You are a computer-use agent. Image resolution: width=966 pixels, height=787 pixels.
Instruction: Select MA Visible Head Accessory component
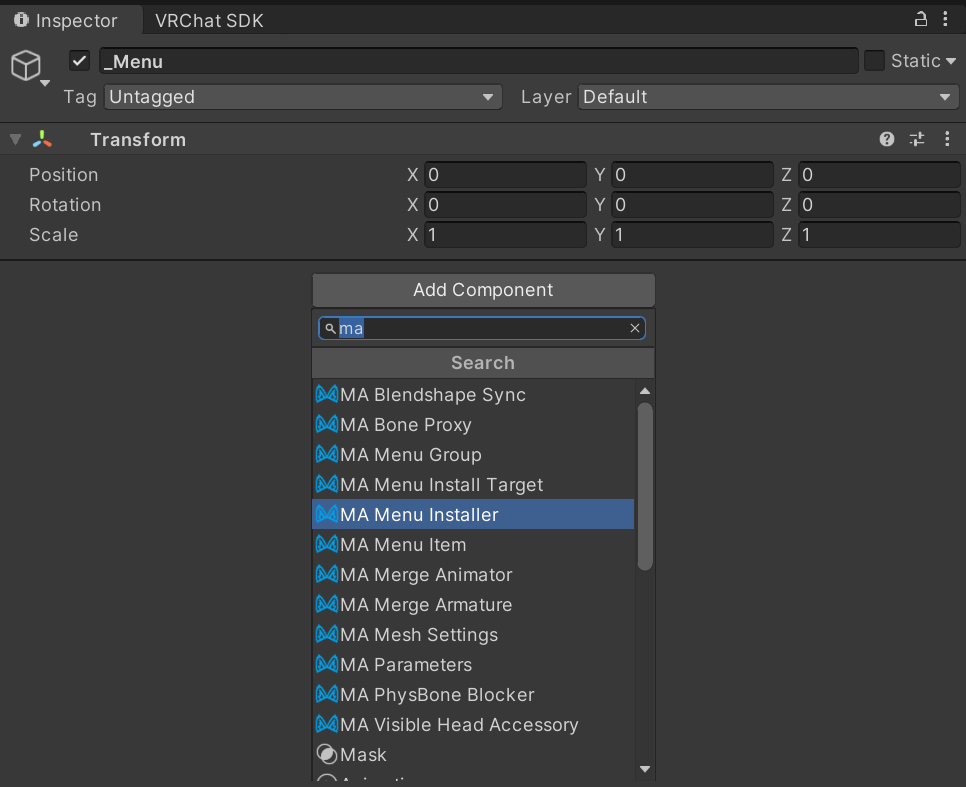pyautogui.click(x=473, y=725)
